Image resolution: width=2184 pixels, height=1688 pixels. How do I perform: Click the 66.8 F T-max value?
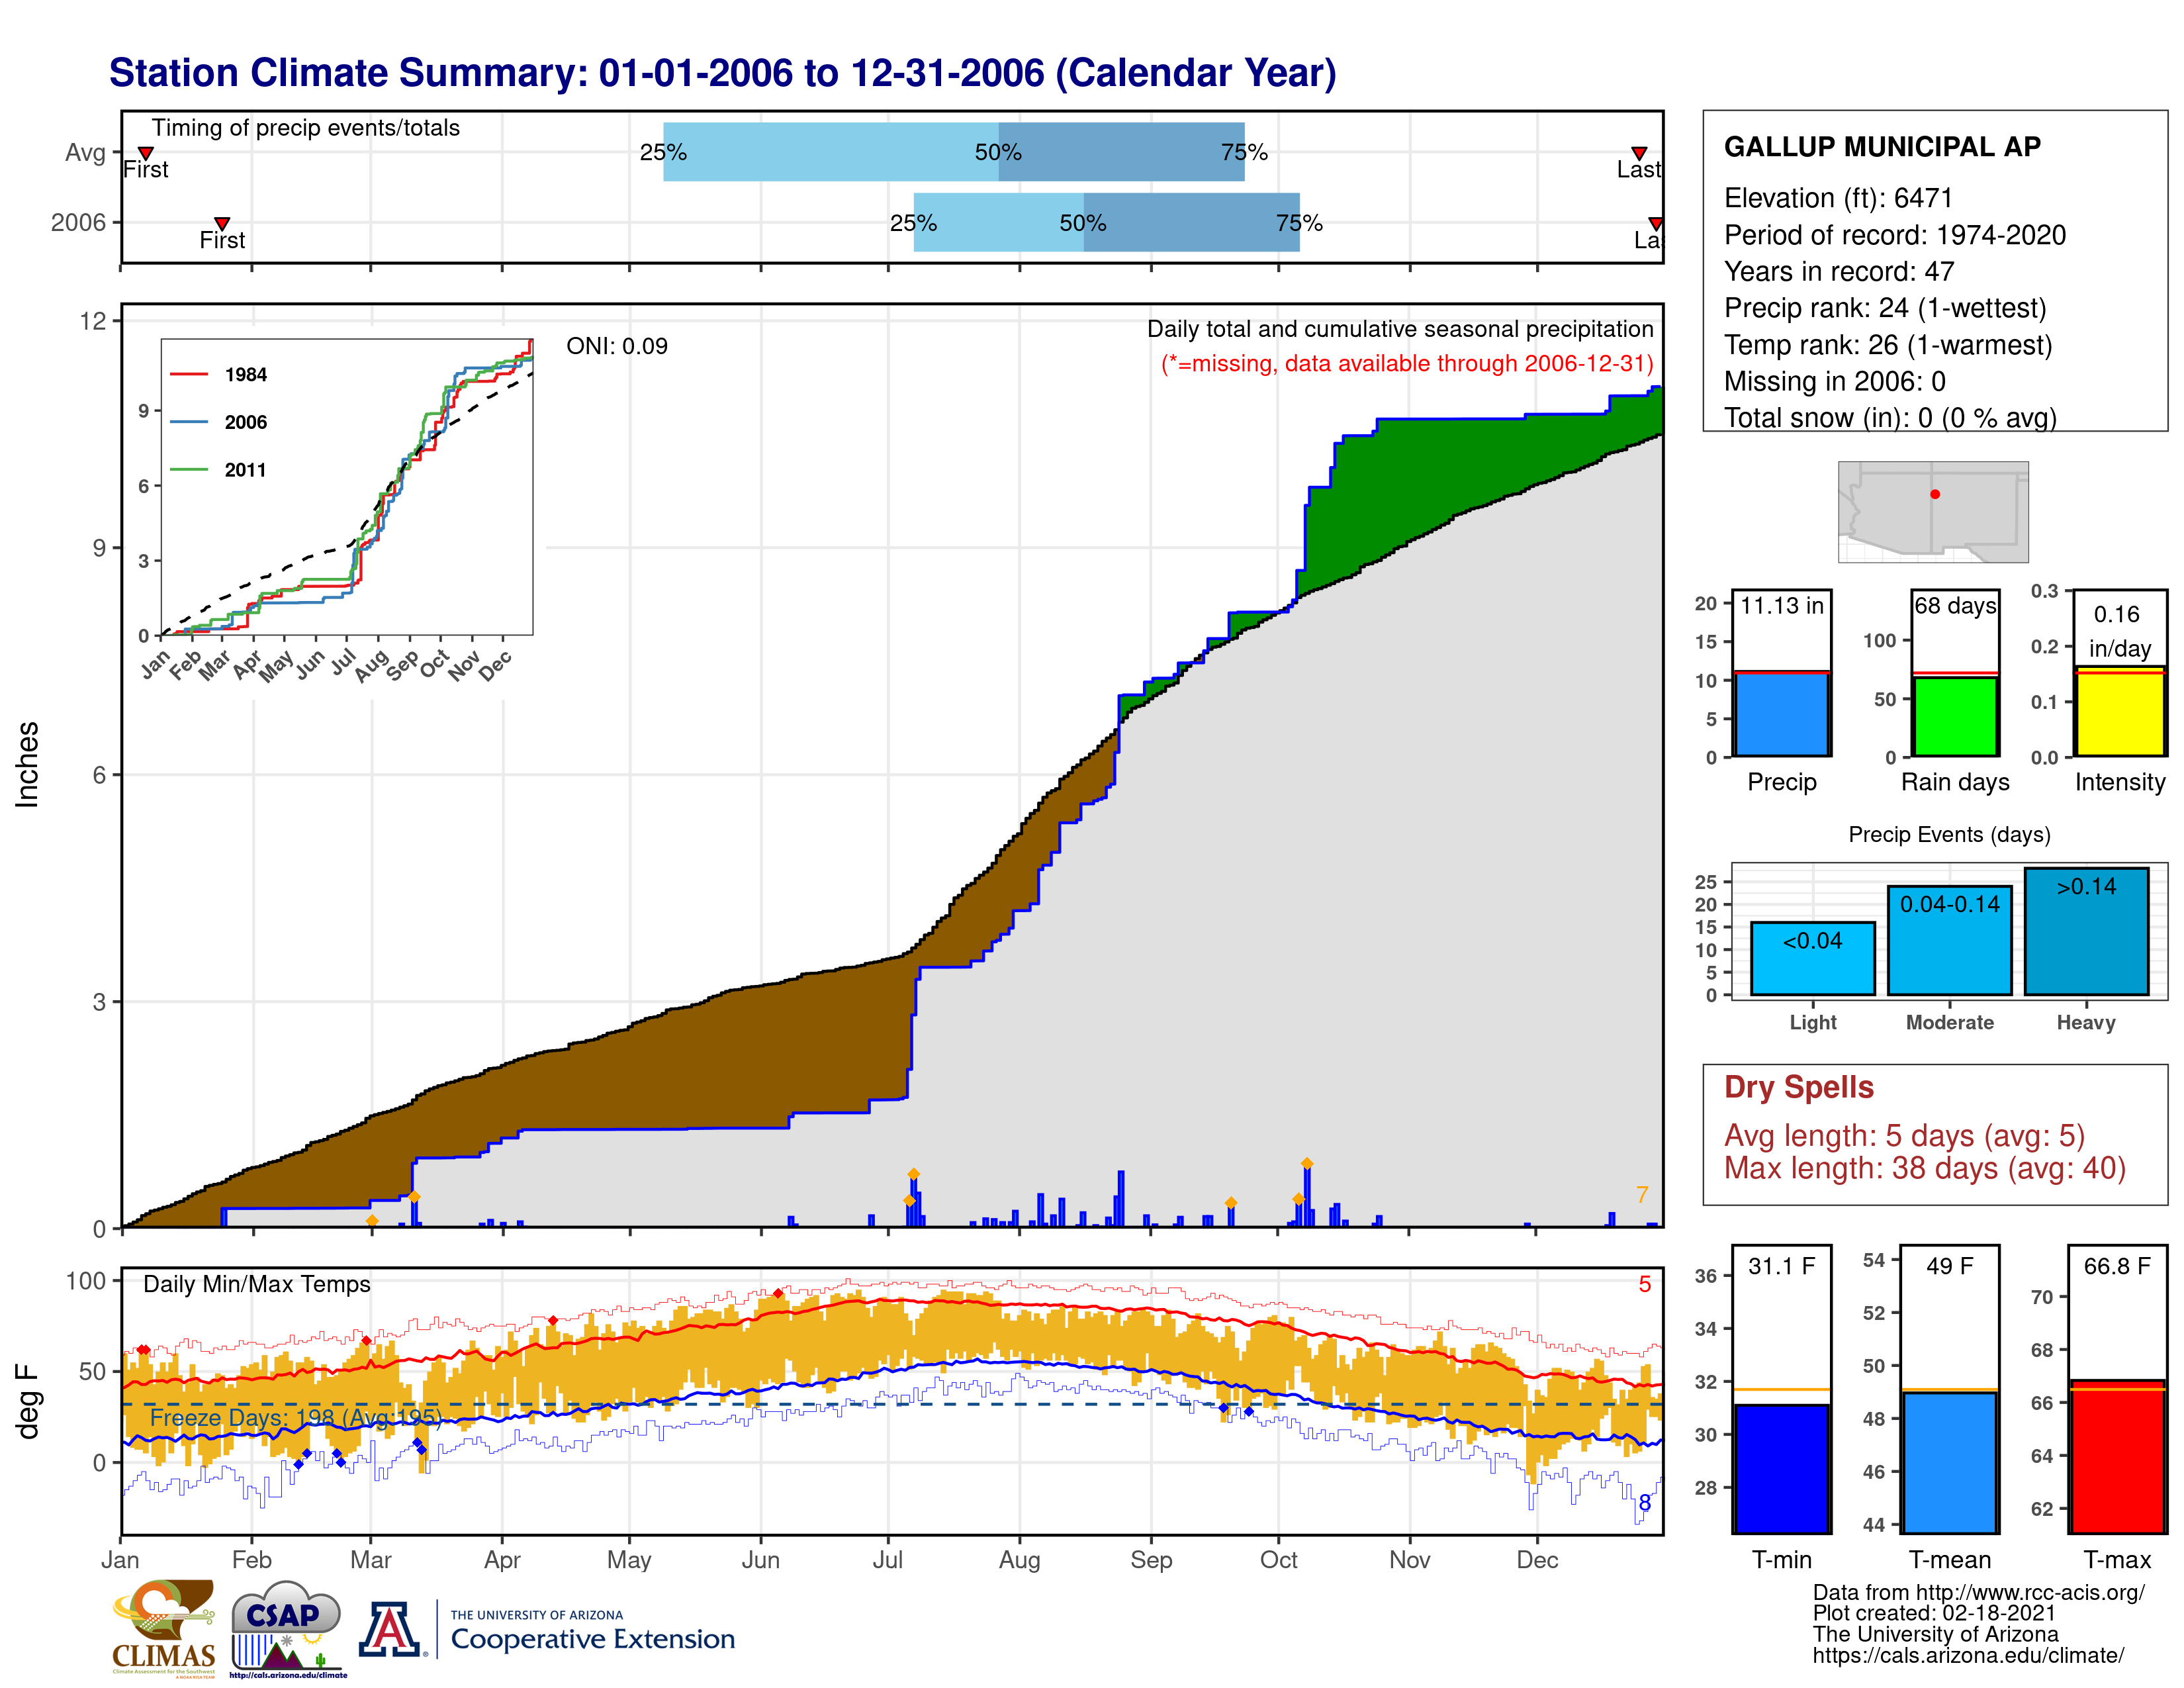point(2117,1266)
